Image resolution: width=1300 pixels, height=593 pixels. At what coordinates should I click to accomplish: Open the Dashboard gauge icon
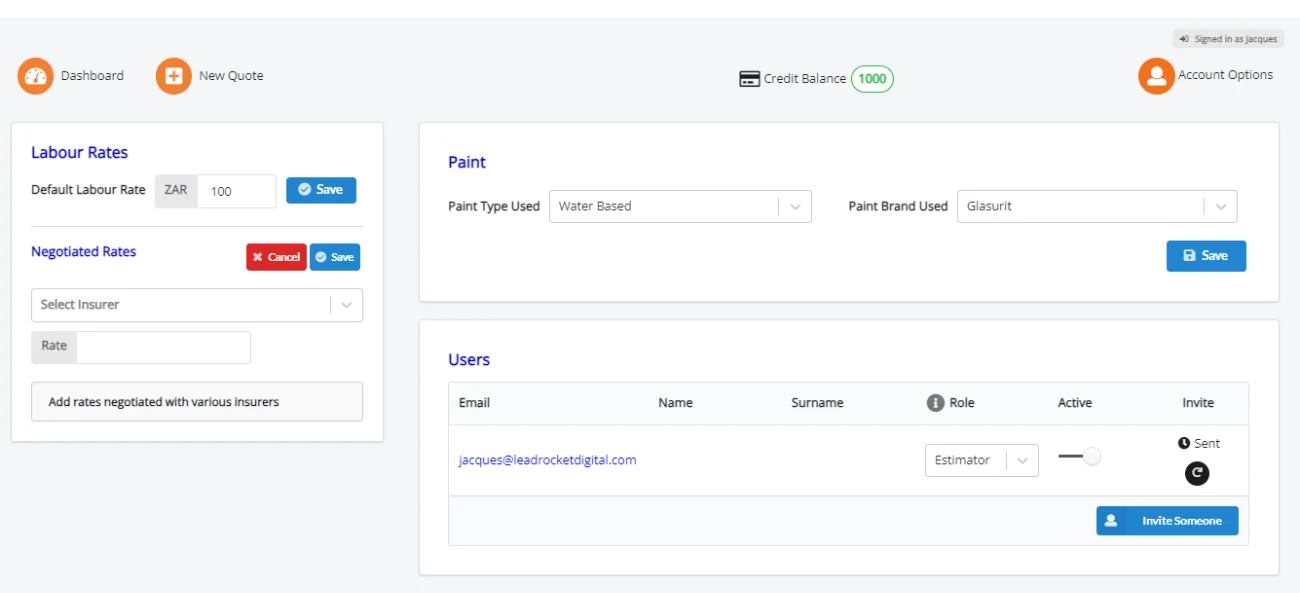tap(36, 76)
